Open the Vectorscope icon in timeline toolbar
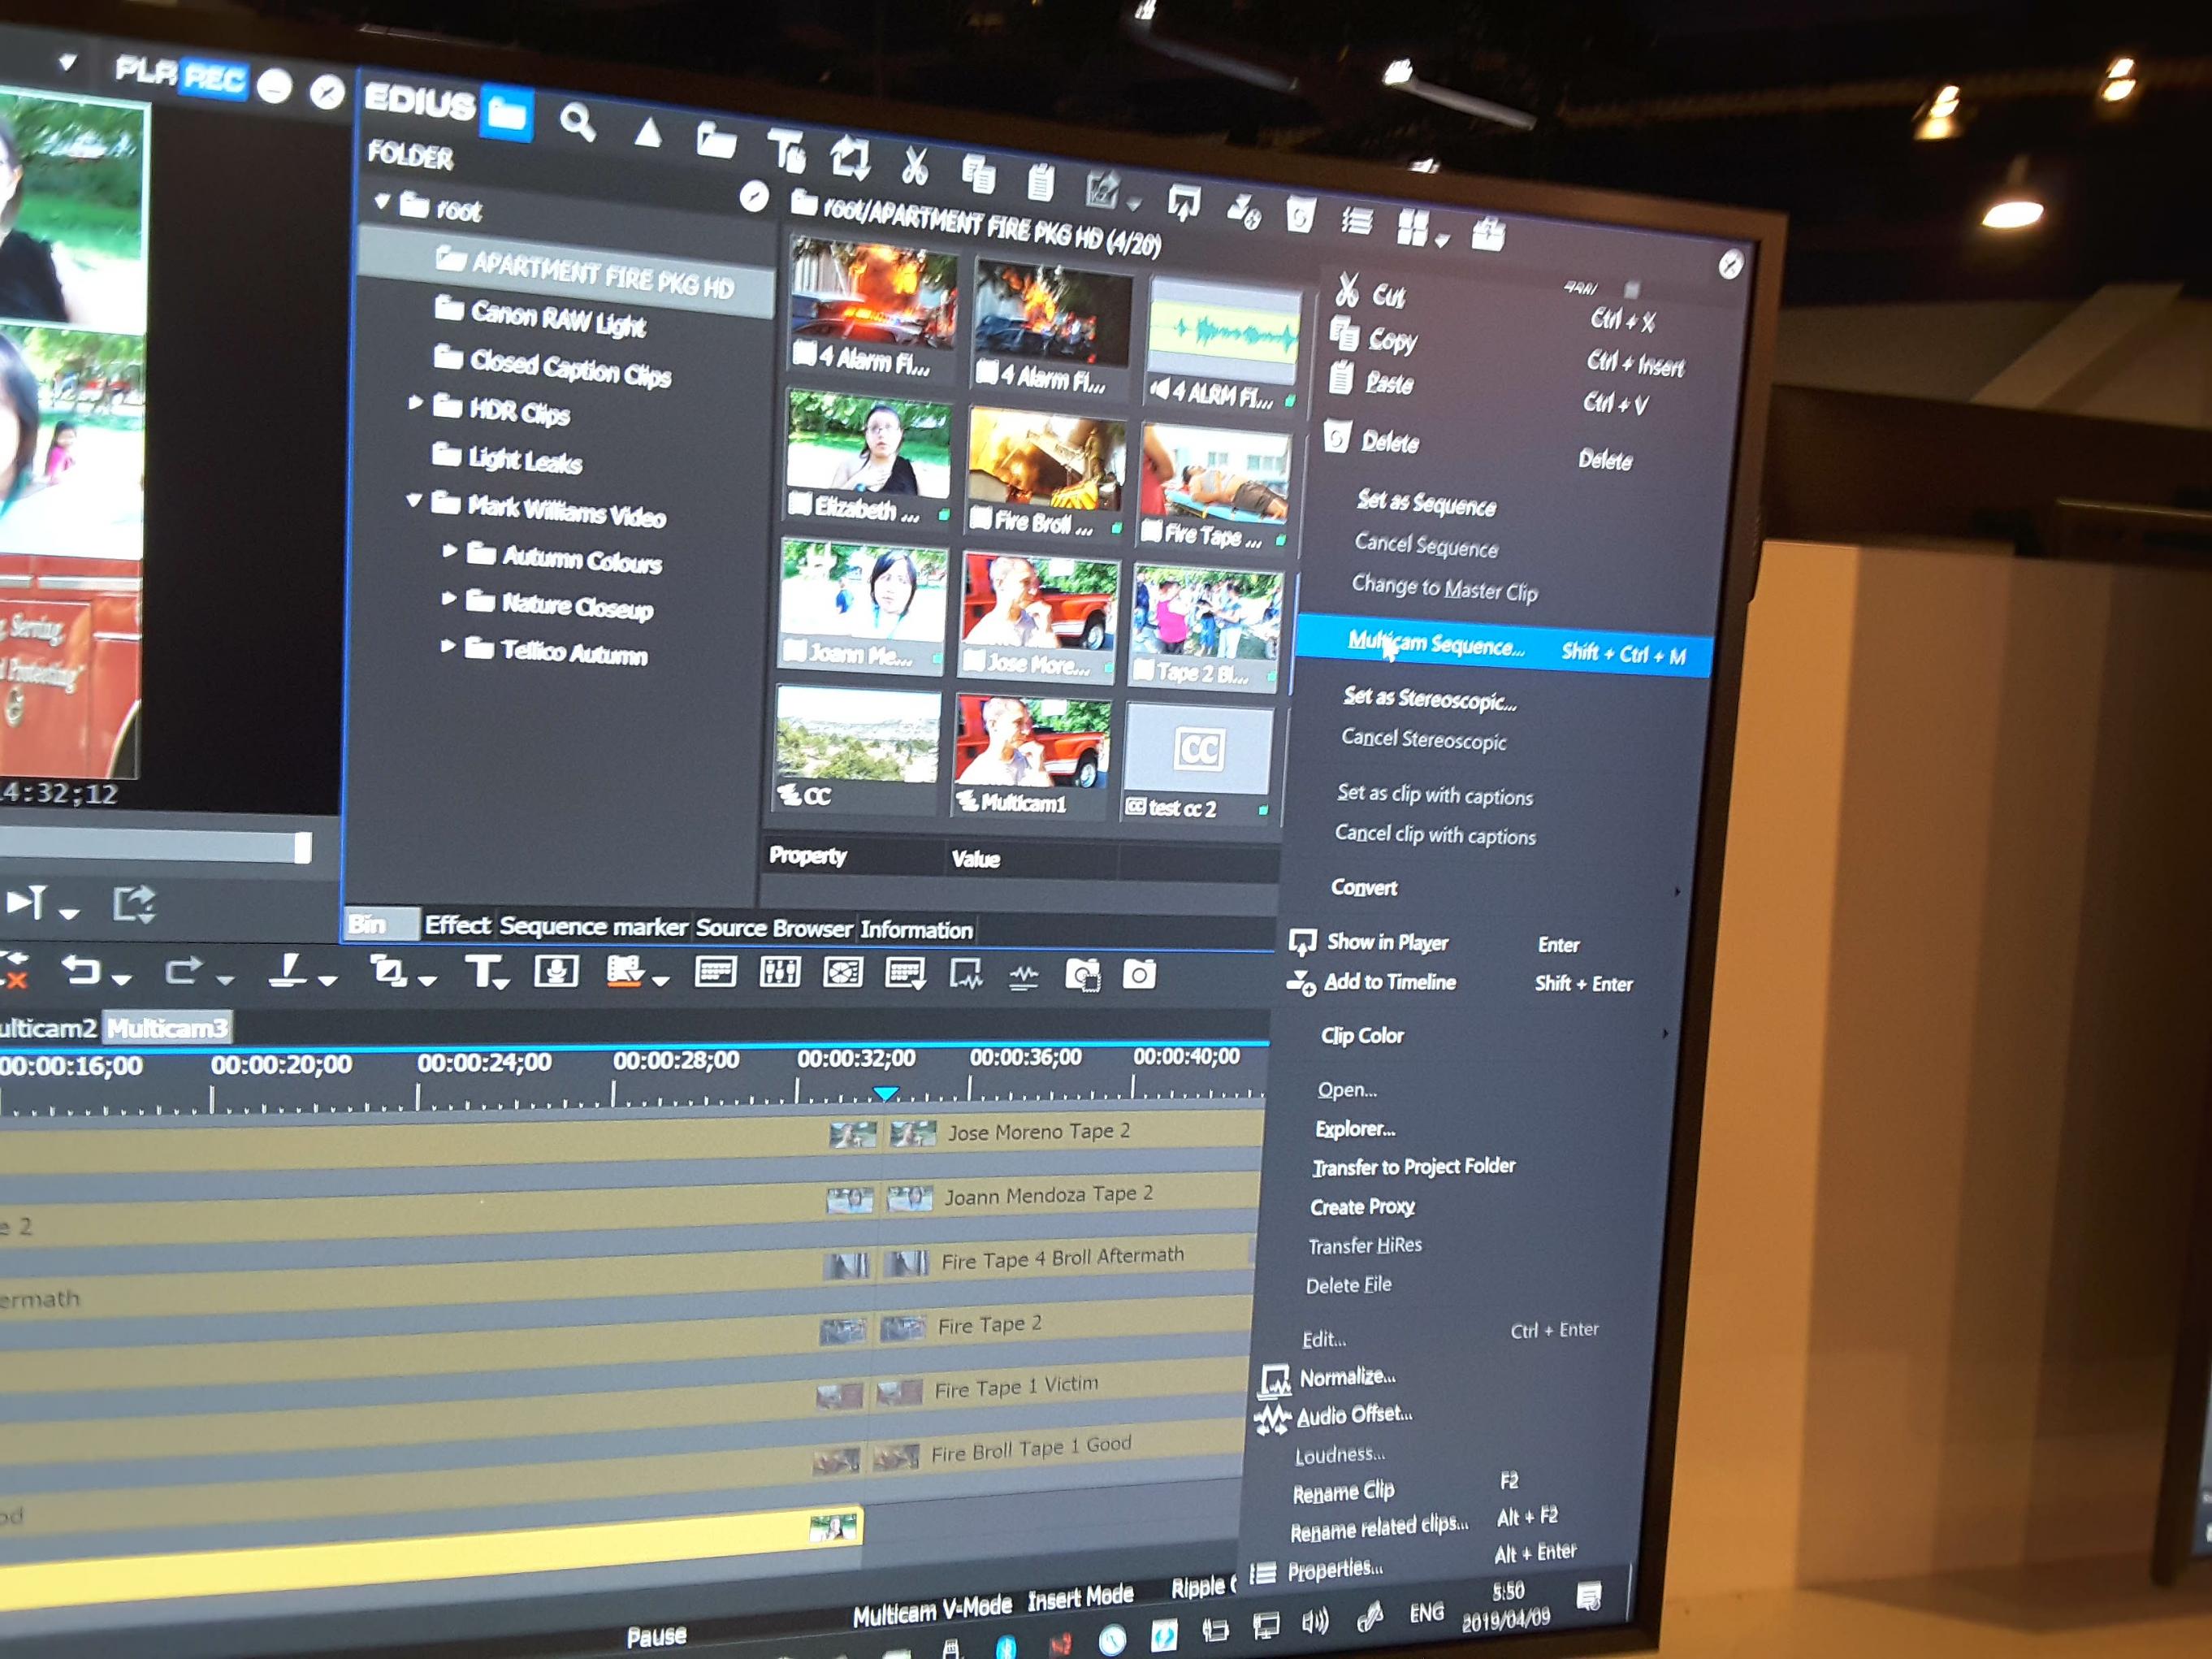2212x1659 pixels. [x=842, y=972]
